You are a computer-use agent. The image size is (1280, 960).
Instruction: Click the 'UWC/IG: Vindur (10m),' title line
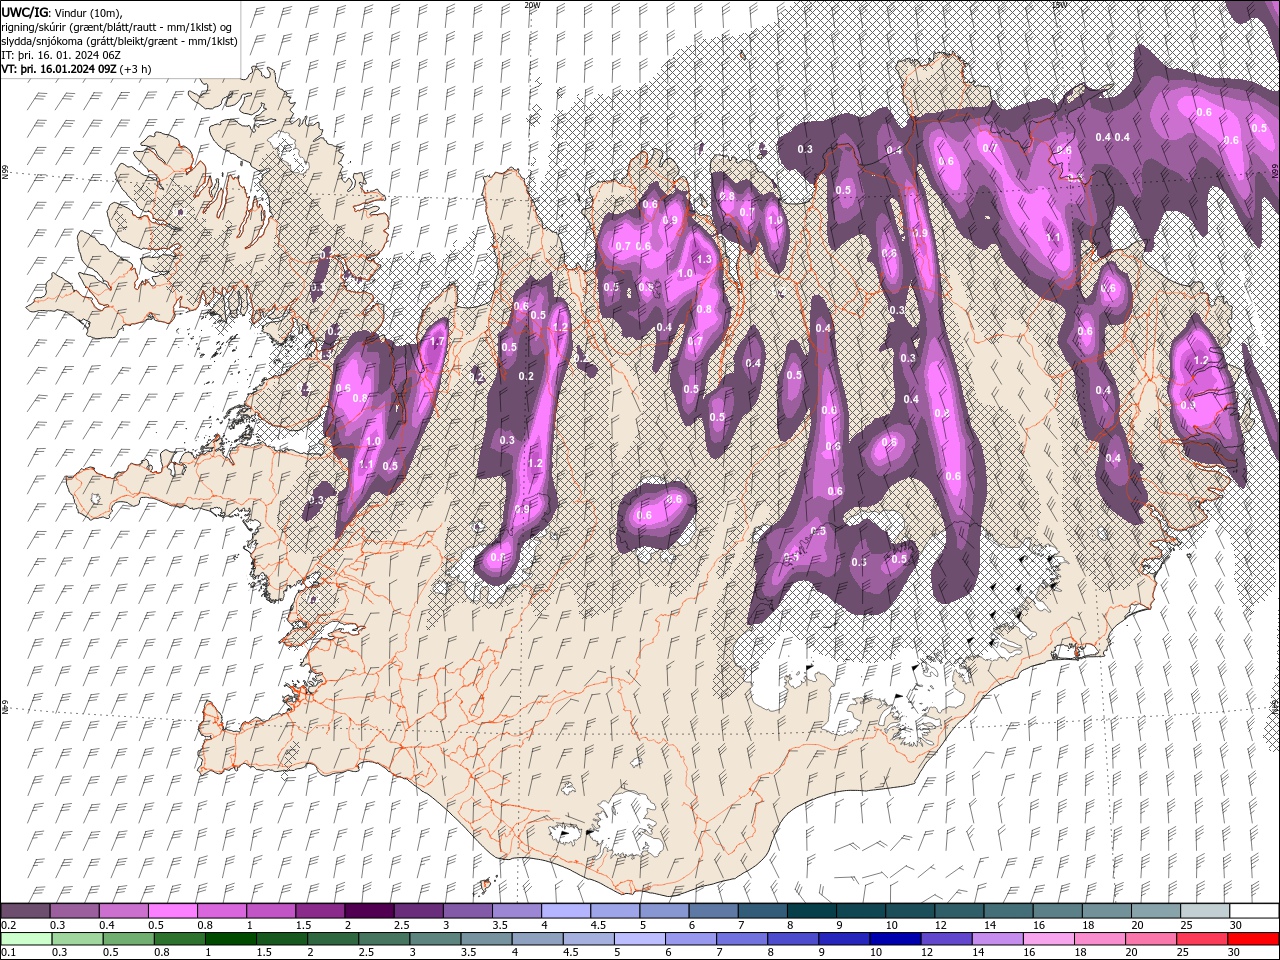[62, 12]
